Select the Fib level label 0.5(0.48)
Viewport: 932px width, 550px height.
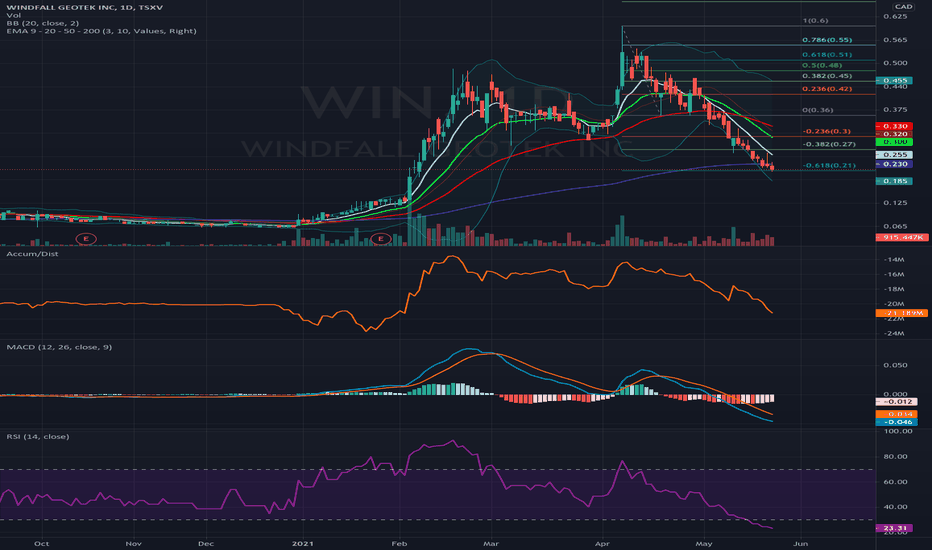click(821, 65)
